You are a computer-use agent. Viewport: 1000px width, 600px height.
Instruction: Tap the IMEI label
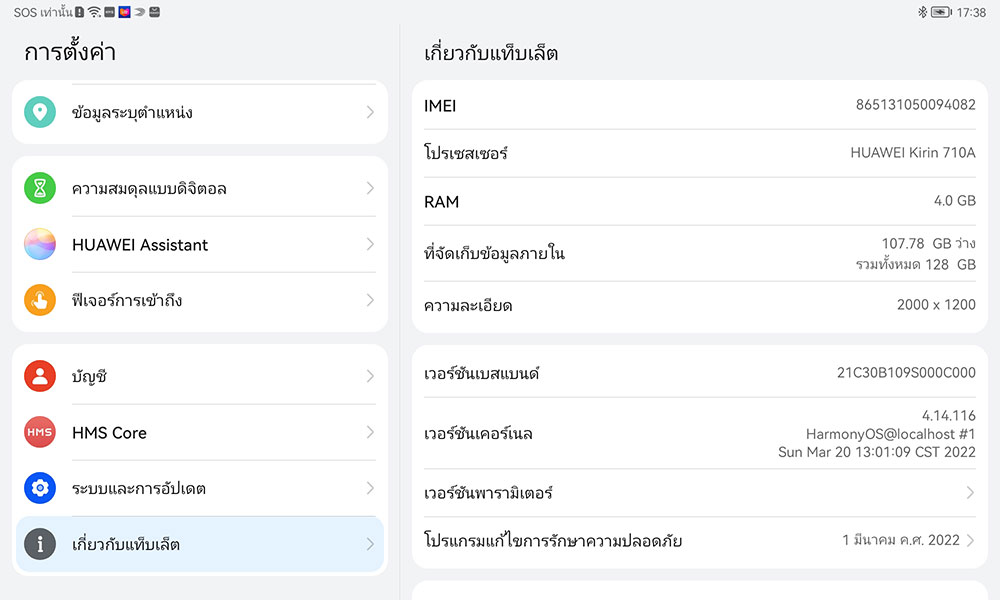tap(440, 106)
